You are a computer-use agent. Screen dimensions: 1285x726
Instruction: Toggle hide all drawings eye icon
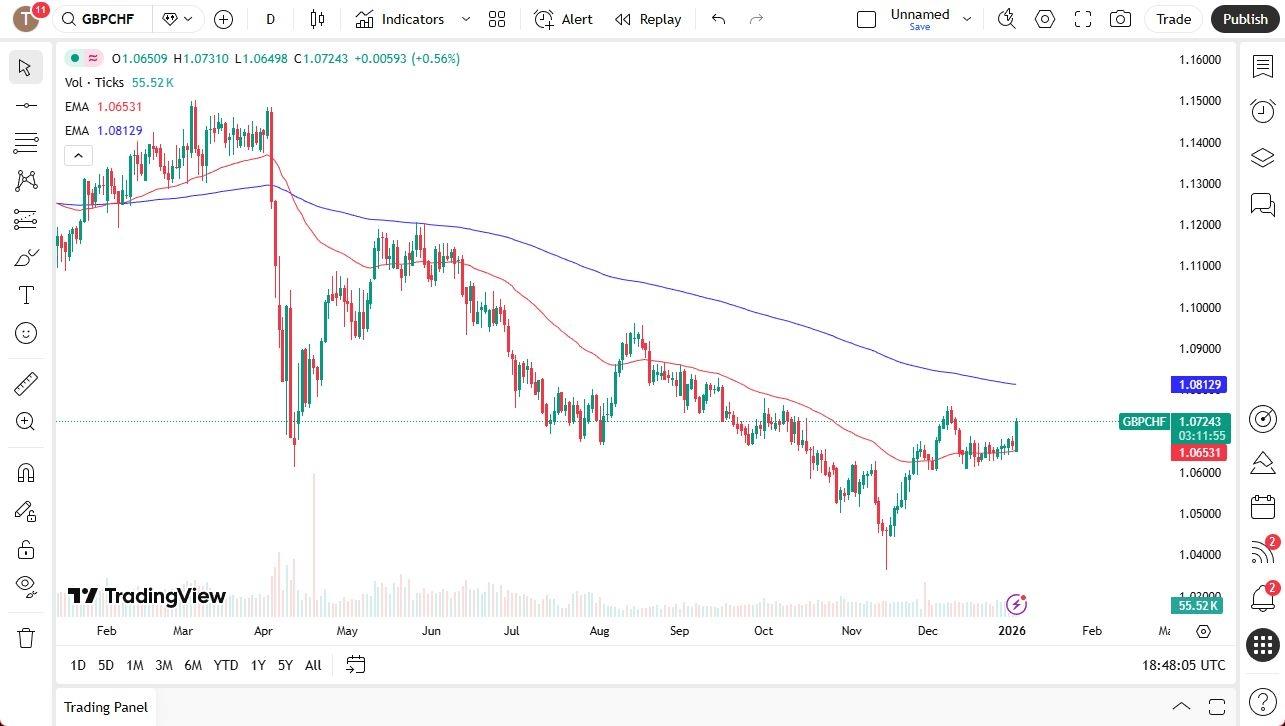click(x=26, y=586)
